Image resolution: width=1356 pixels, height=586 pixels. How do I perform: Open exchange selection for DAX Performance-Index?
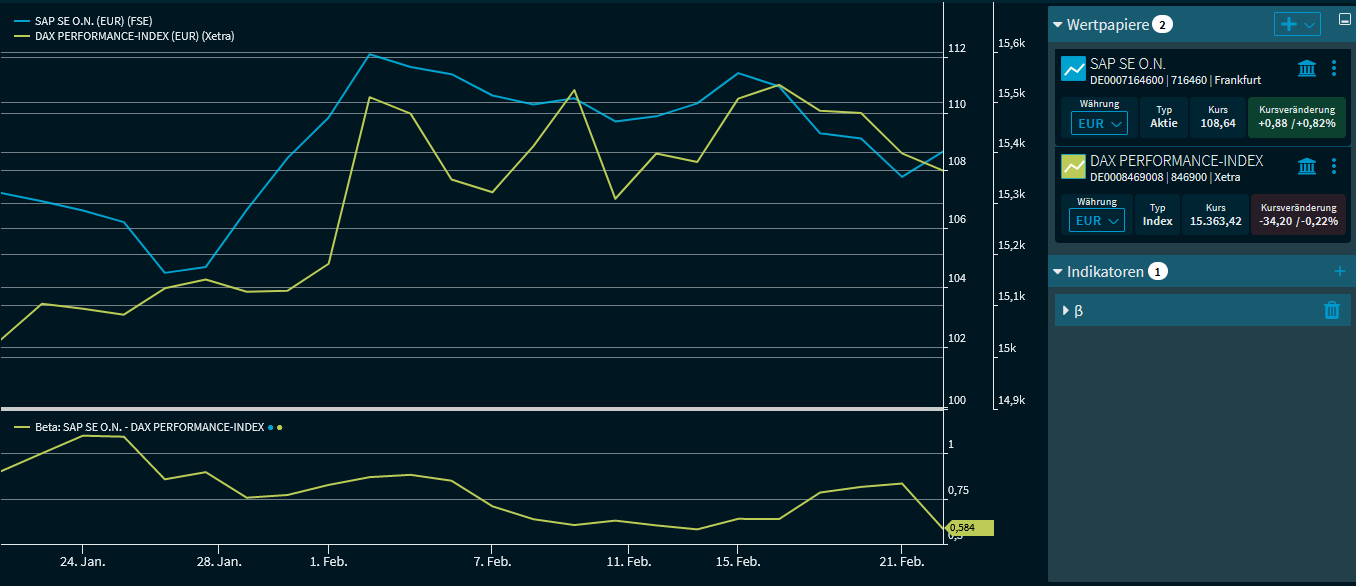tap(1306, 166)
